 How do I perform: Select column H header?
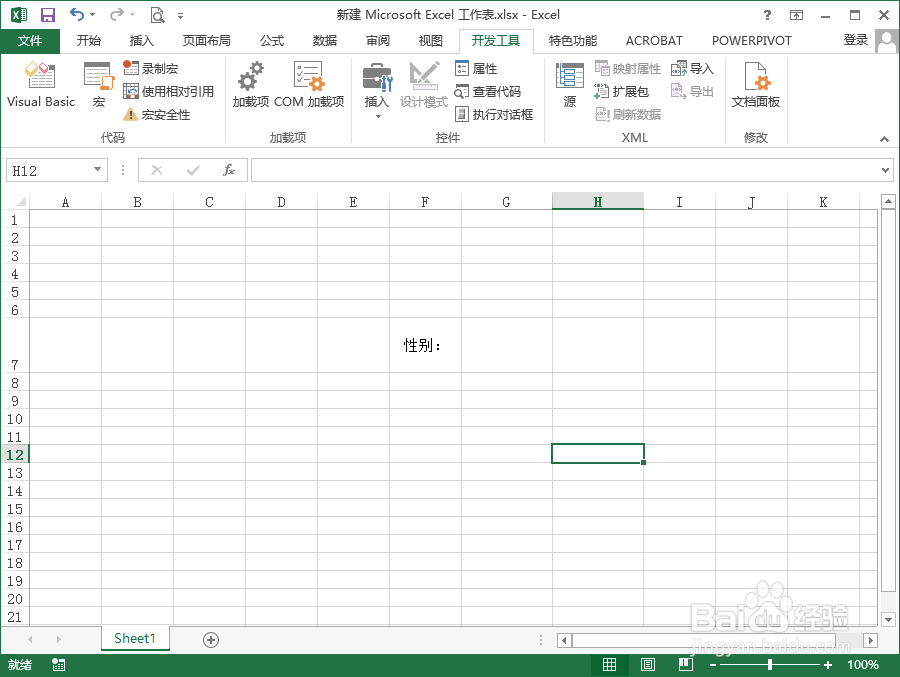click(598, 202)
